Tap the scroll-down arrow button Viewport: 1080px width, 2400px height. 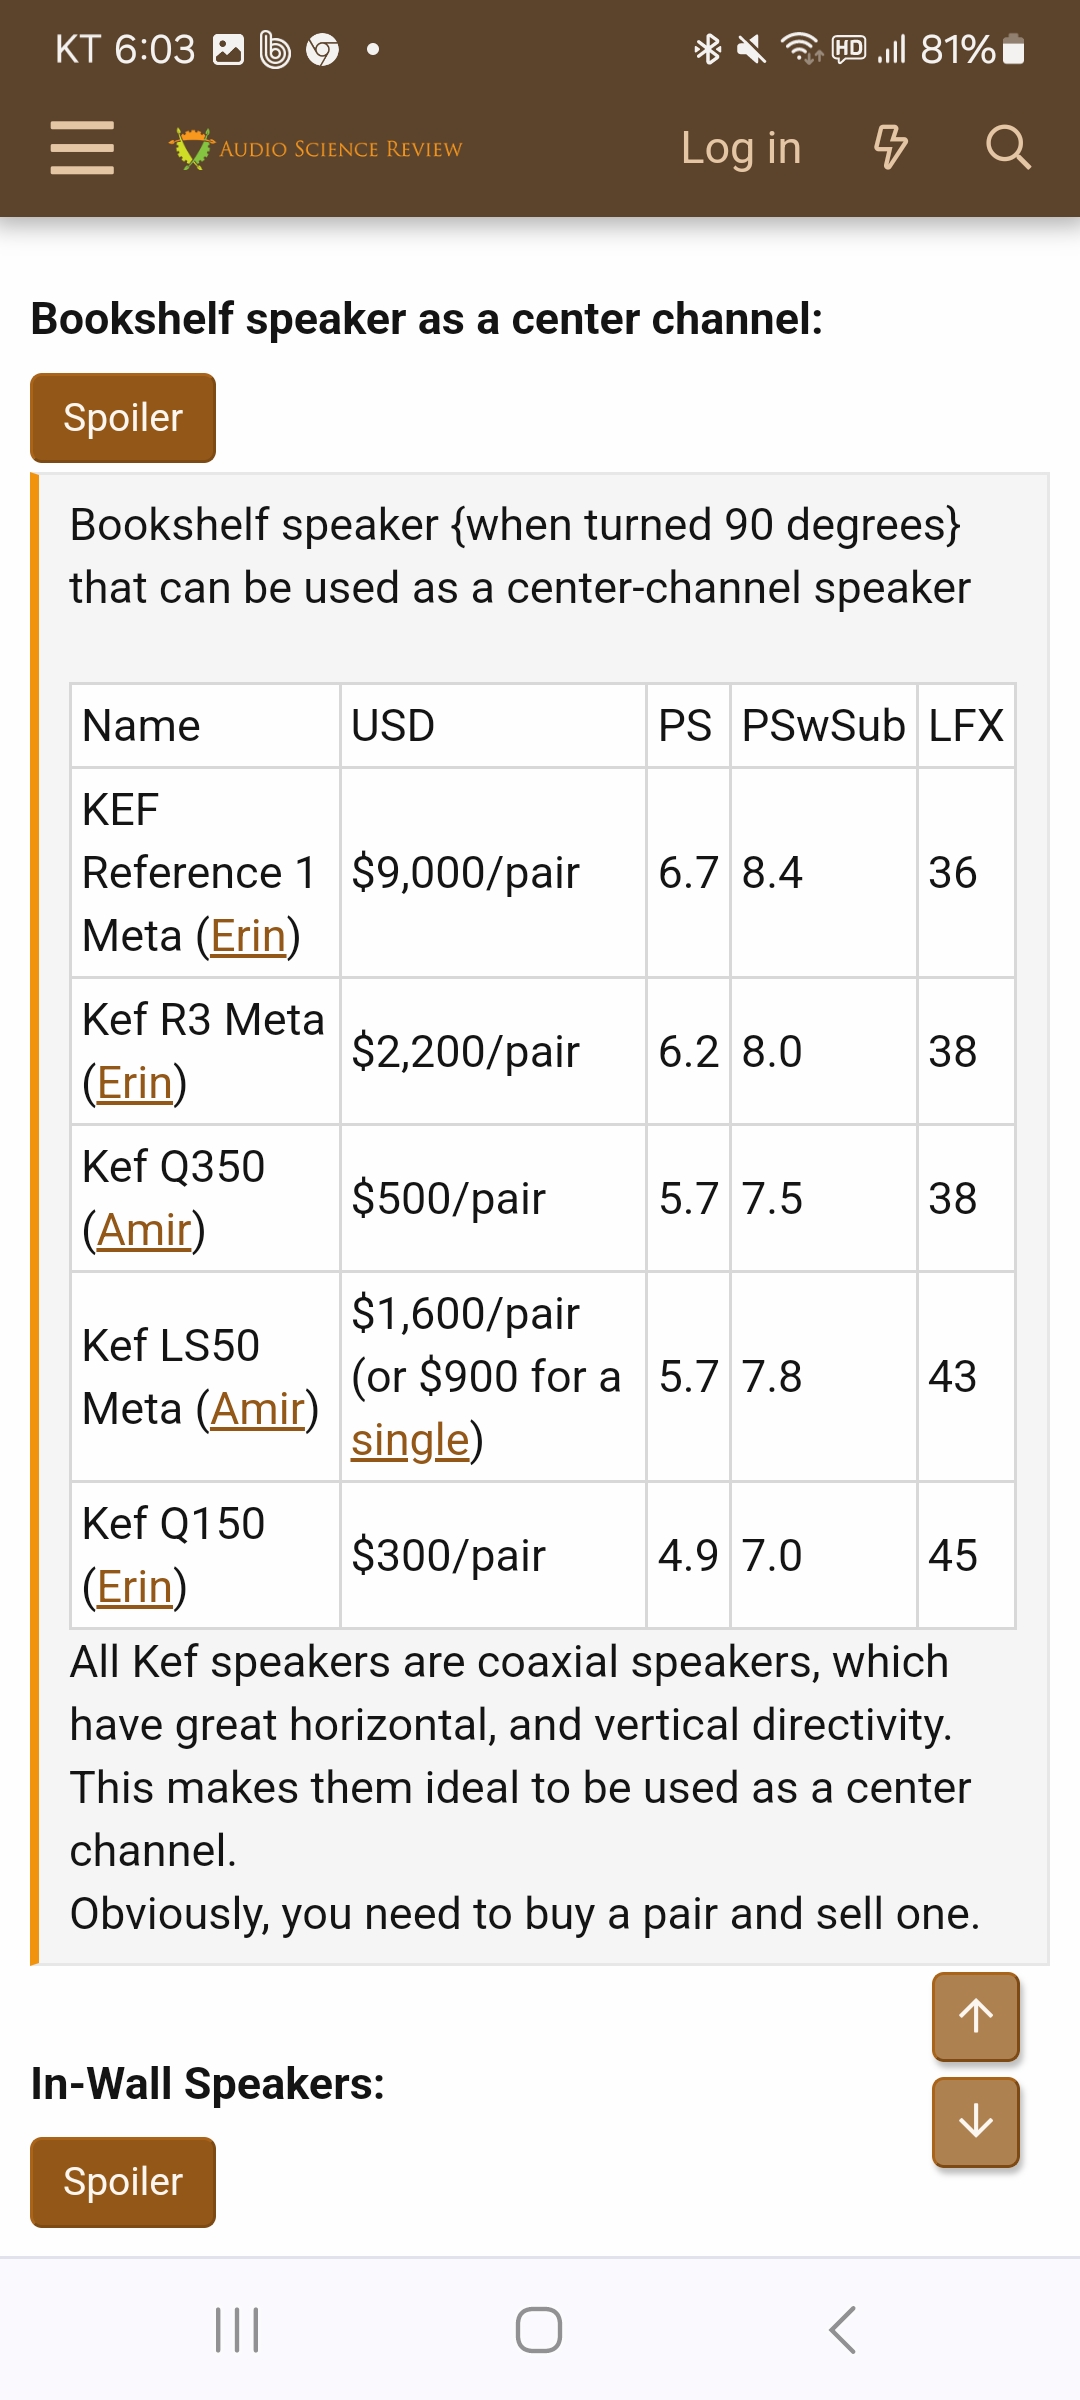(975, 2122)
